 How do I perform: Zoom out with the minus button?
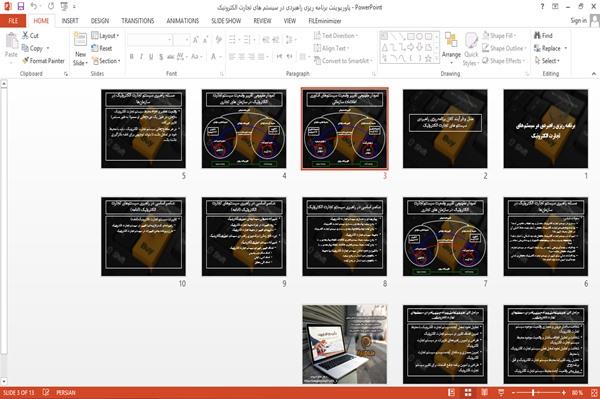513,392
